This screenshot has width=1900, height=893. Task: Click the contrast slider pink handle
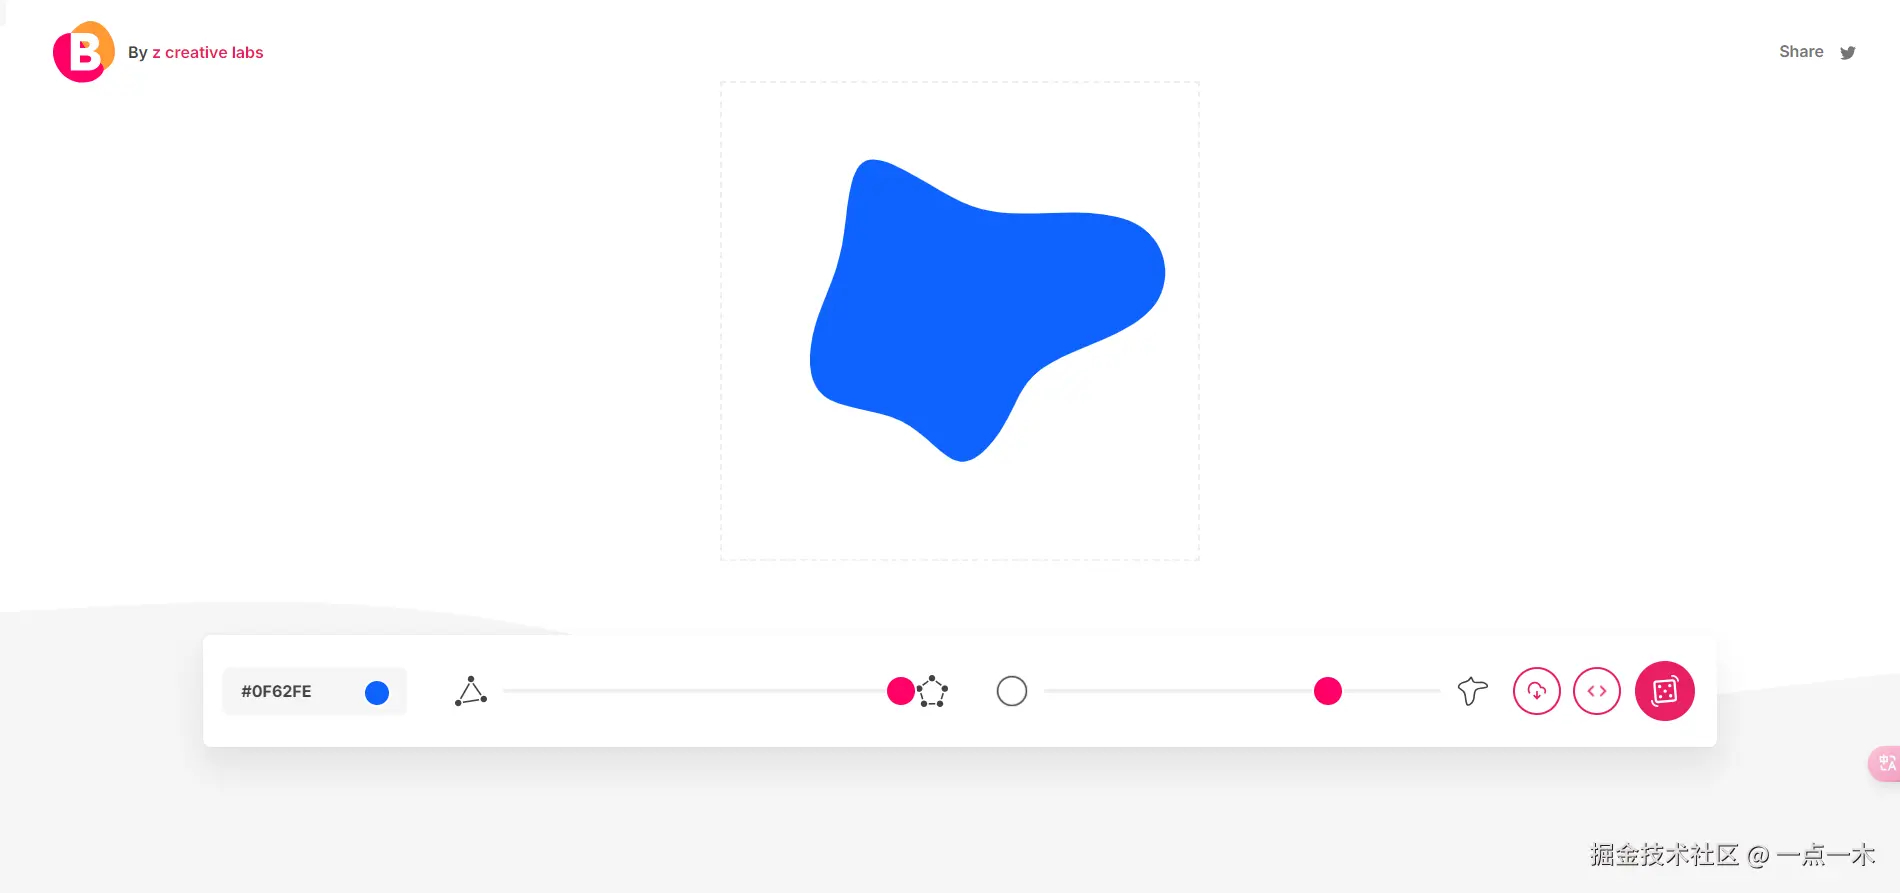pos(1328,691)
